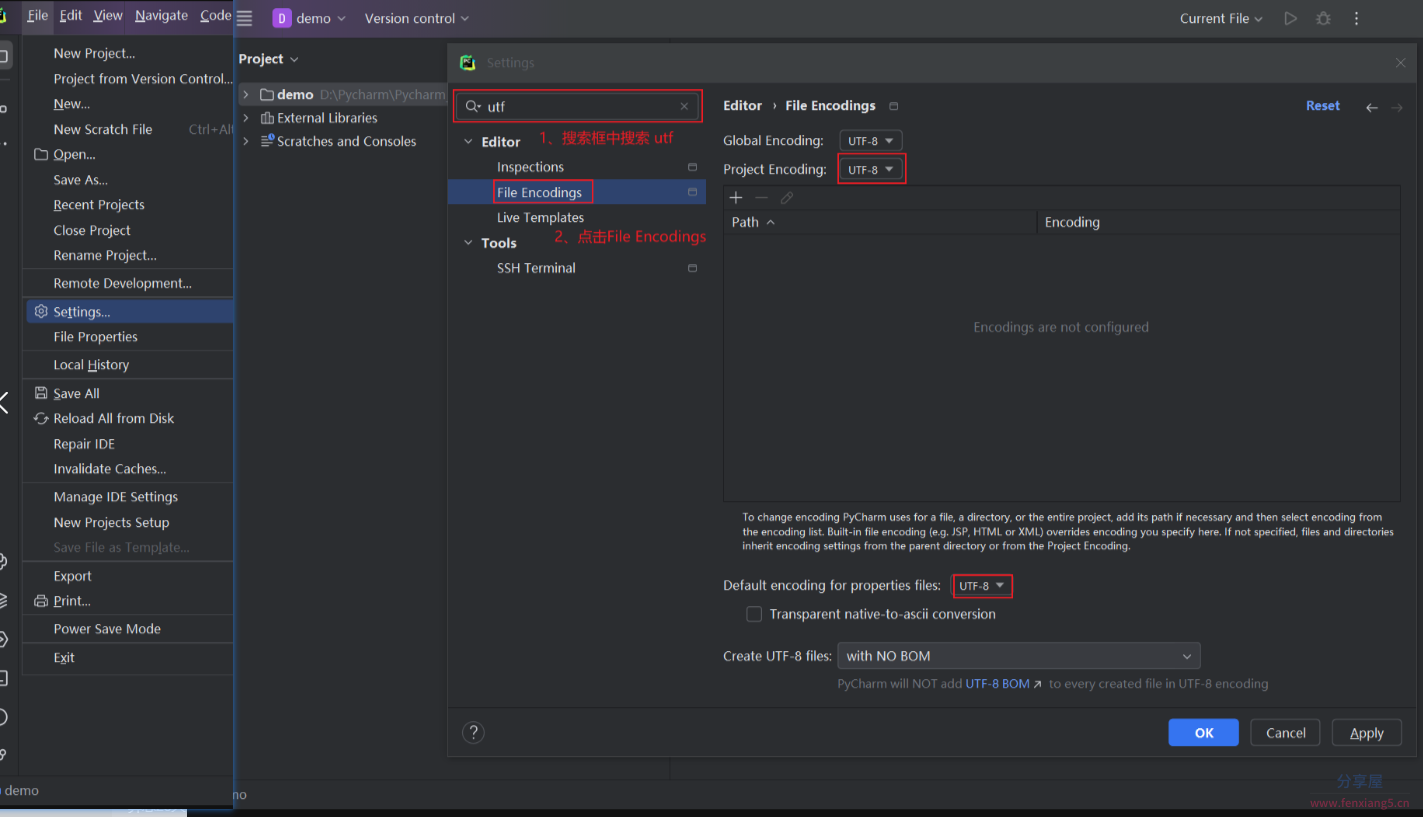Click the Run triangle icon
The width and height of the screenshot is (1423, 817).
[1291, 18]
